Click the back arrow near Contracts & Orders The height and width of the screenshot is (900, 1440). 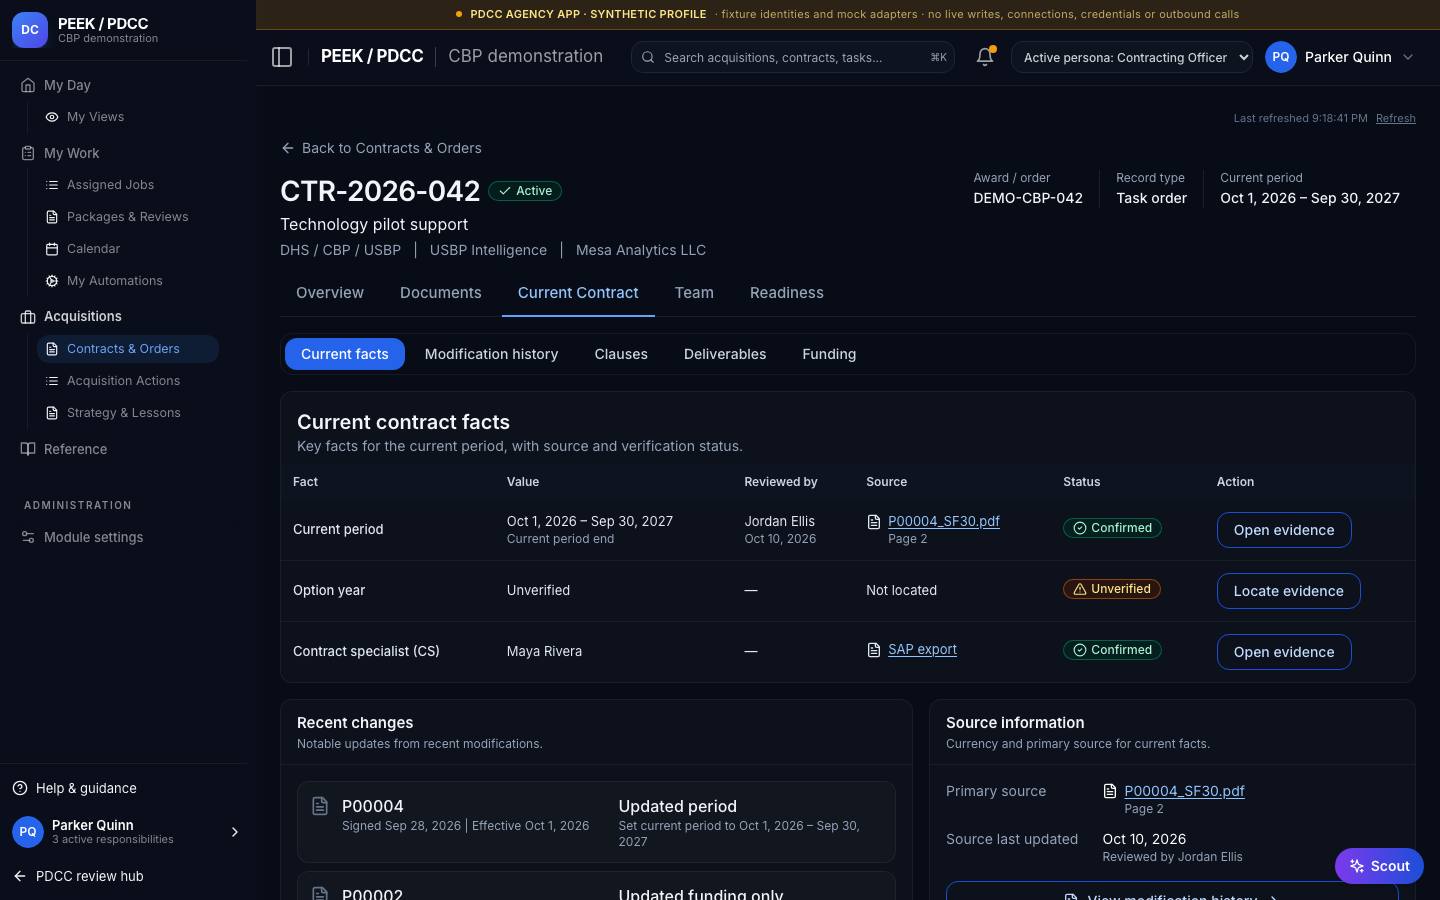pos(288,148)
